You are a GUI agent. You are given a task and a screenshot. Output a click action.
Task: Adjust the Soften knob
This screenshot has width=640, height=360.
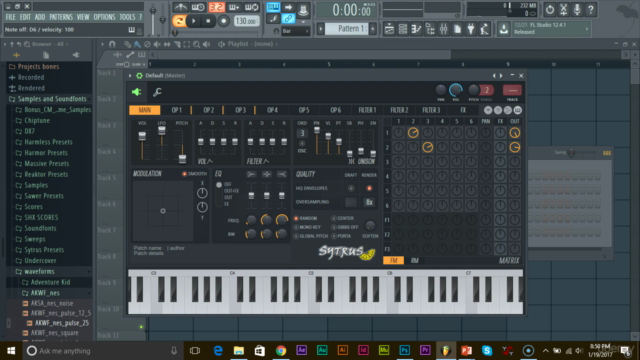coord(370,225)
